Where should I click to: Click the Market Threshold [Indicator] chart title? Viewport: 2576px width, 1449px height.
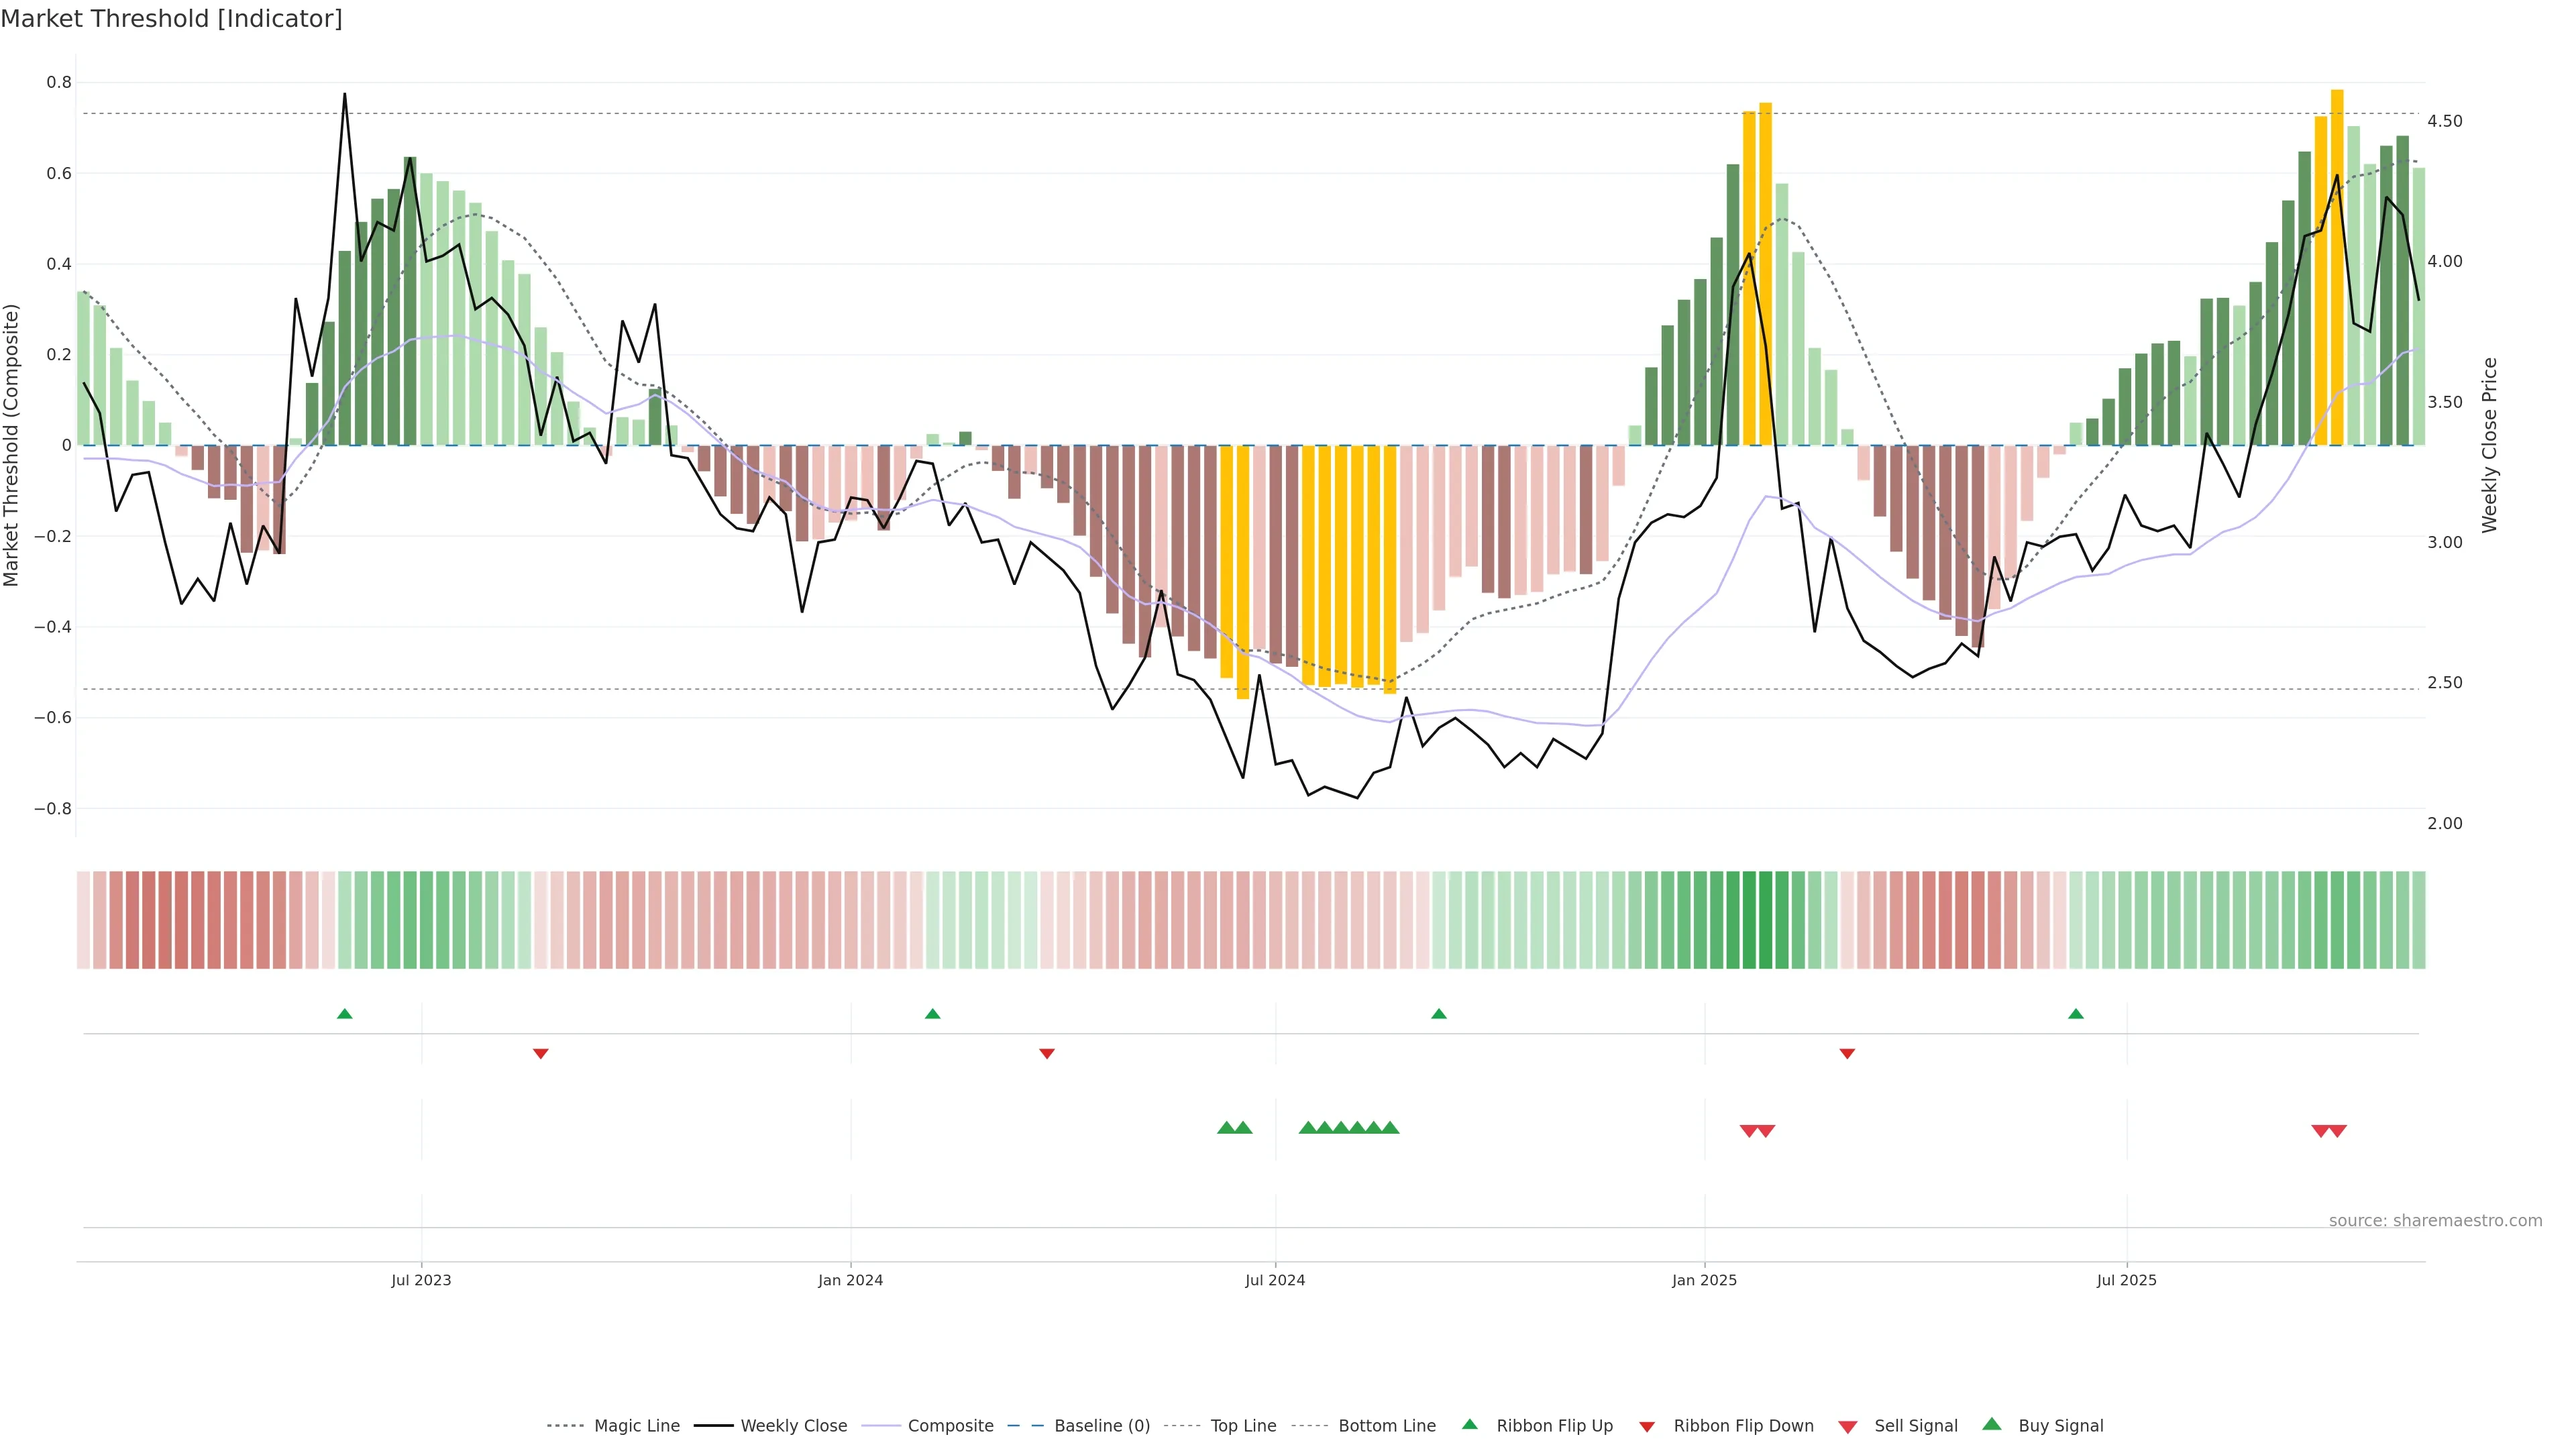[171, 19]
